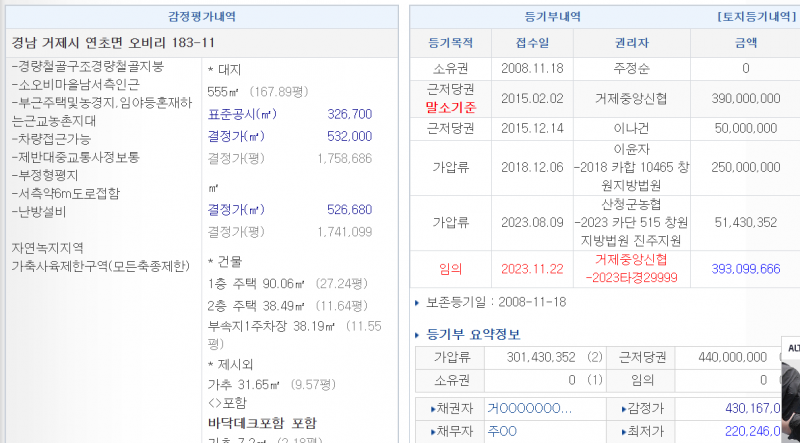
Task: Click the 말소기준 red label
Action: [x=451, y=107]
